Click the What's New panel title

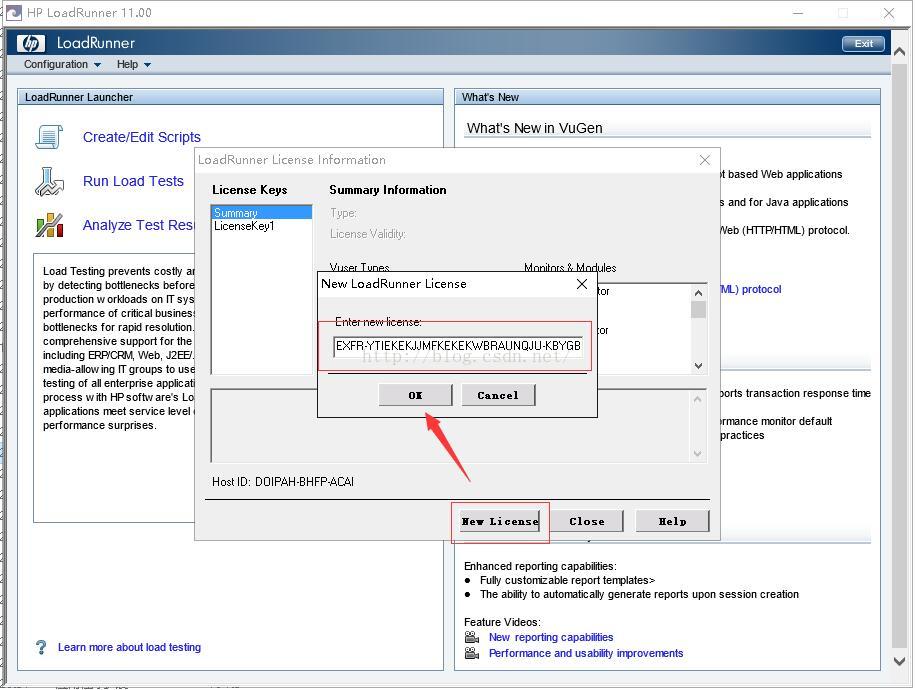490,97
